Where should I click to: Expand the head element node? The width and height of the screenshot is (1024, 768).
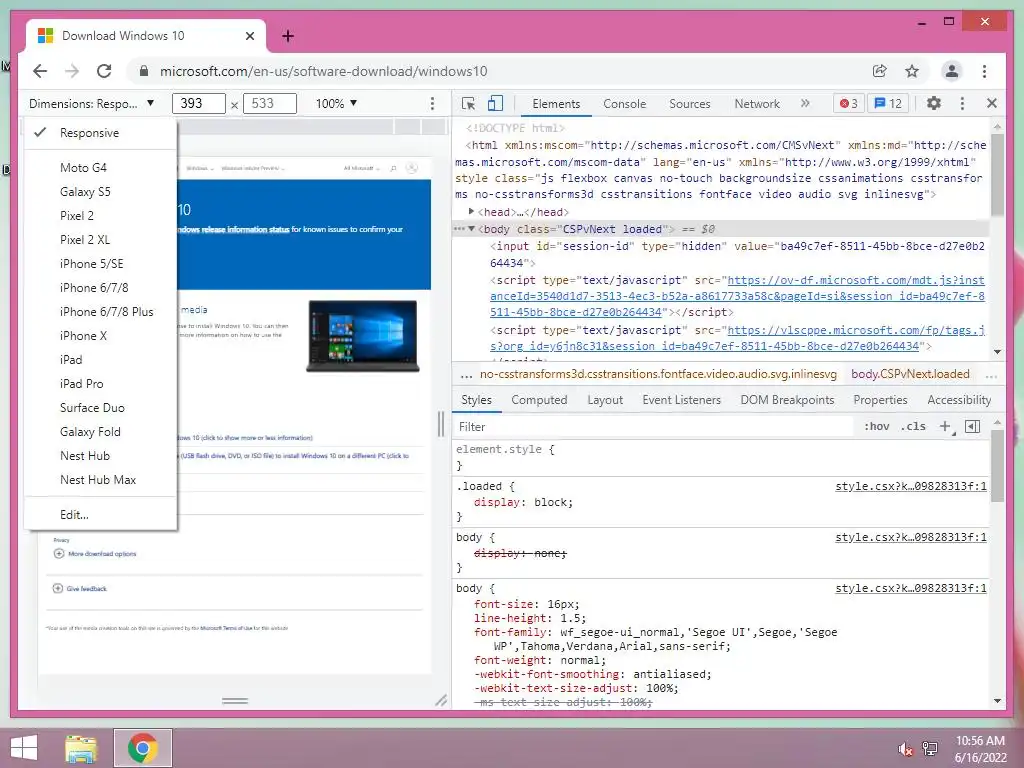(471, 212)
